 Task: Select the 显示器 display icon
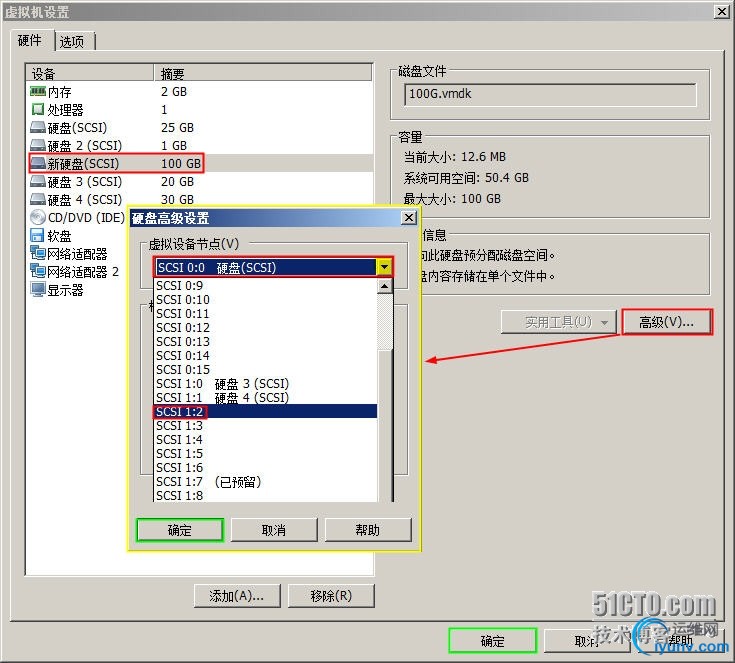tap(38, 290)
